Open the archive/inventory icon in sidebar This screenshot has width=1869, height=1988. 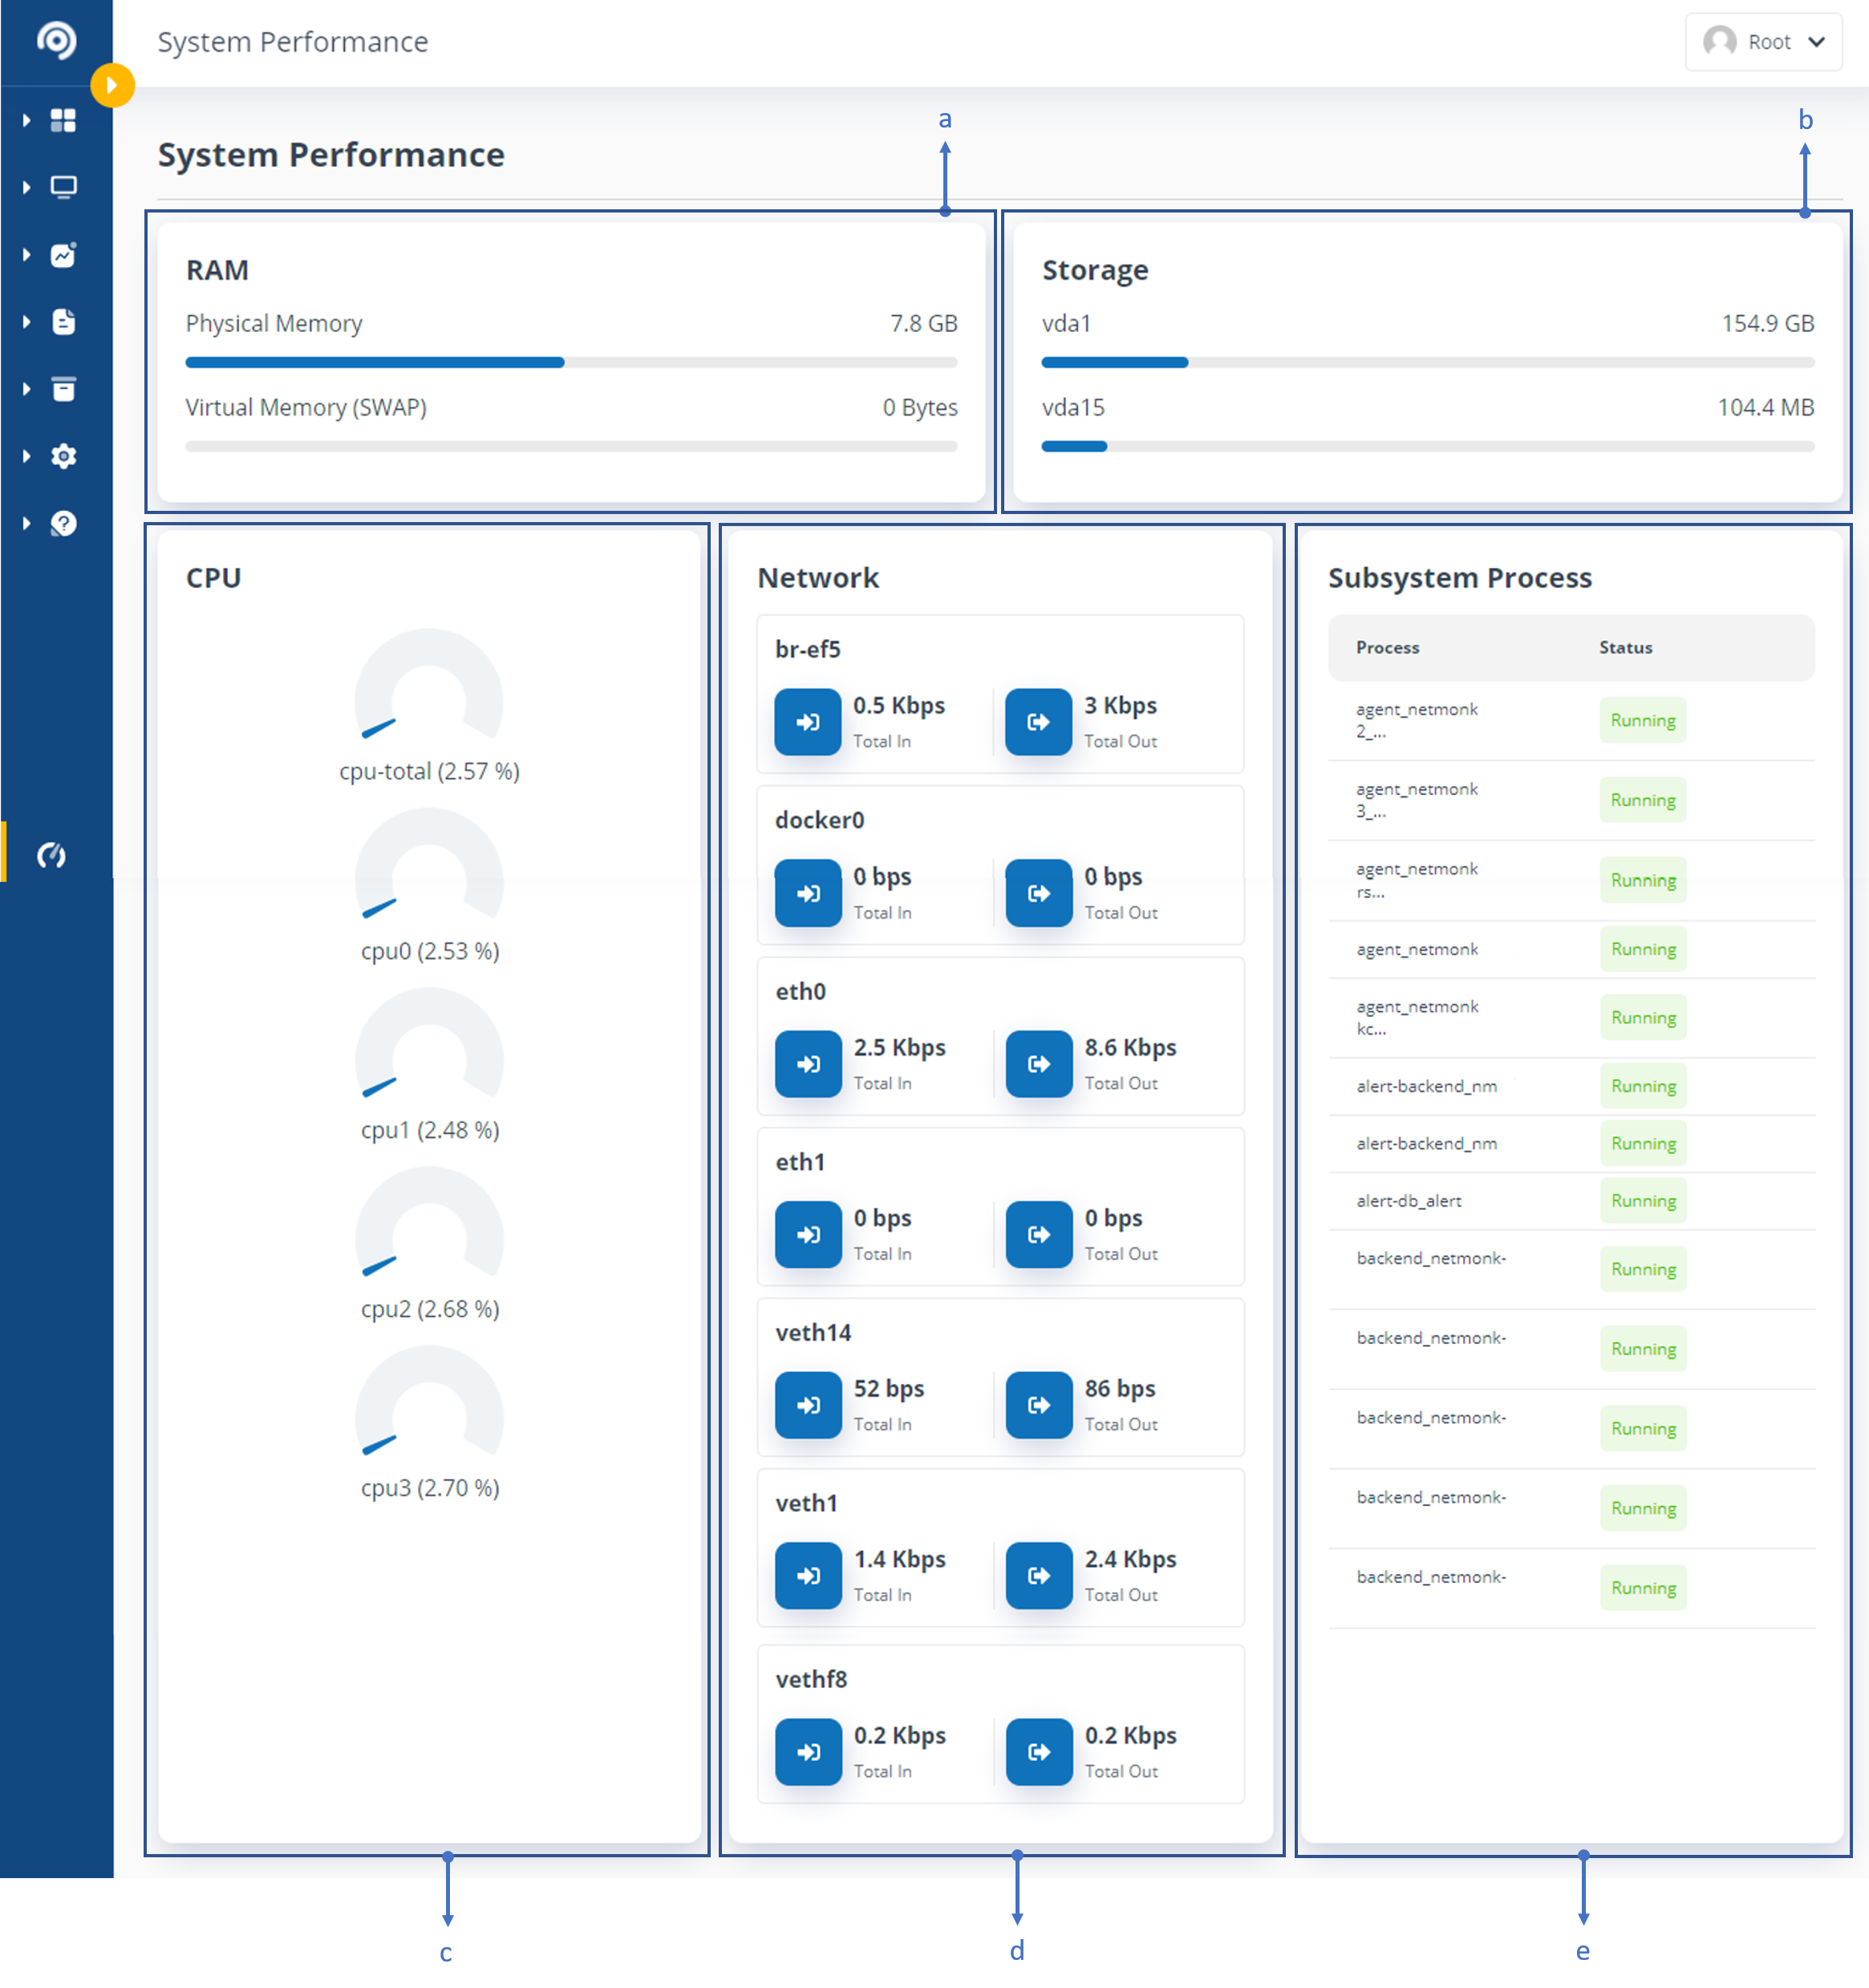click(63, 389)
